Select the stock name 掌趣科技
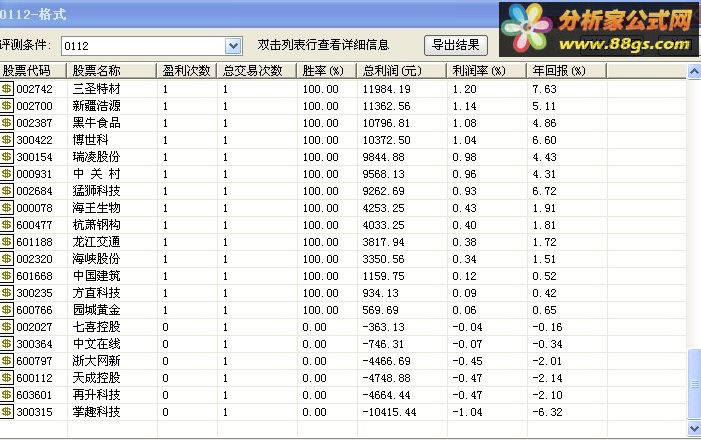Image resolution: width=701 pixels, height=440 pixels. 97,411
